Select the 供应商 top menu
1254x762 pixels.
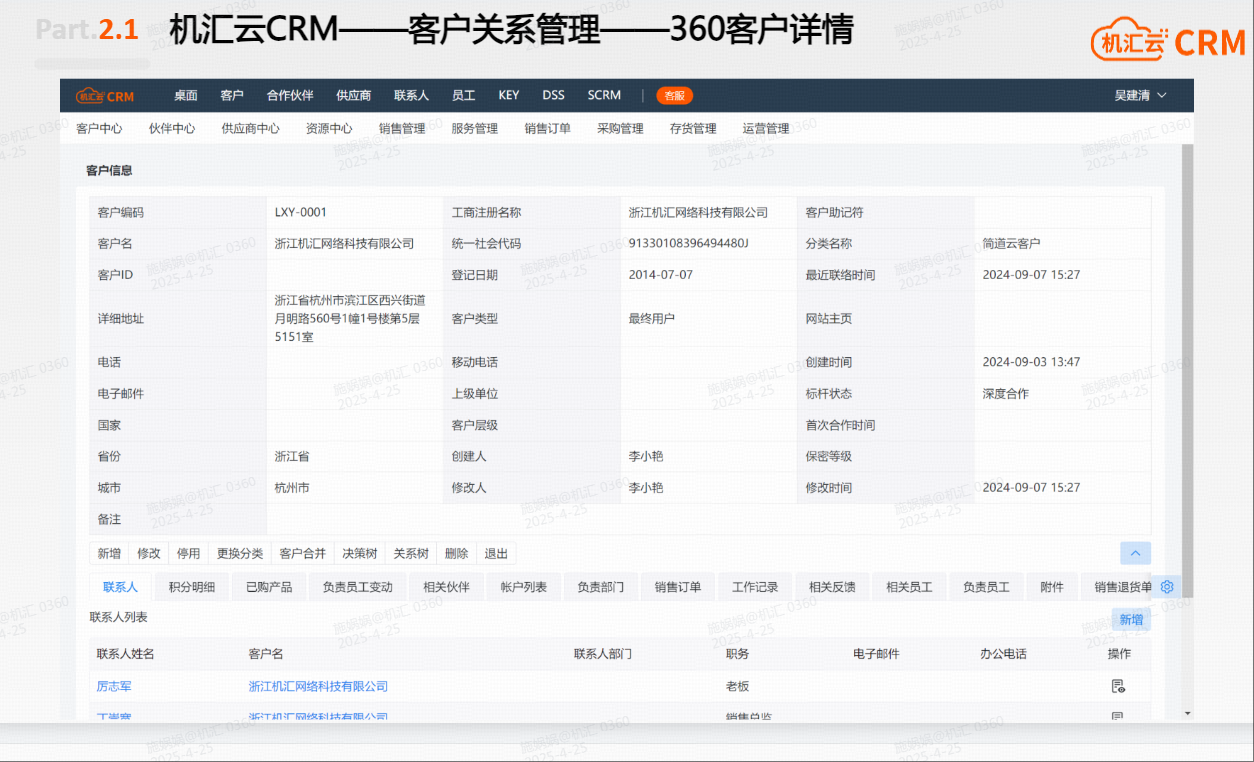(x=354, y=96)
